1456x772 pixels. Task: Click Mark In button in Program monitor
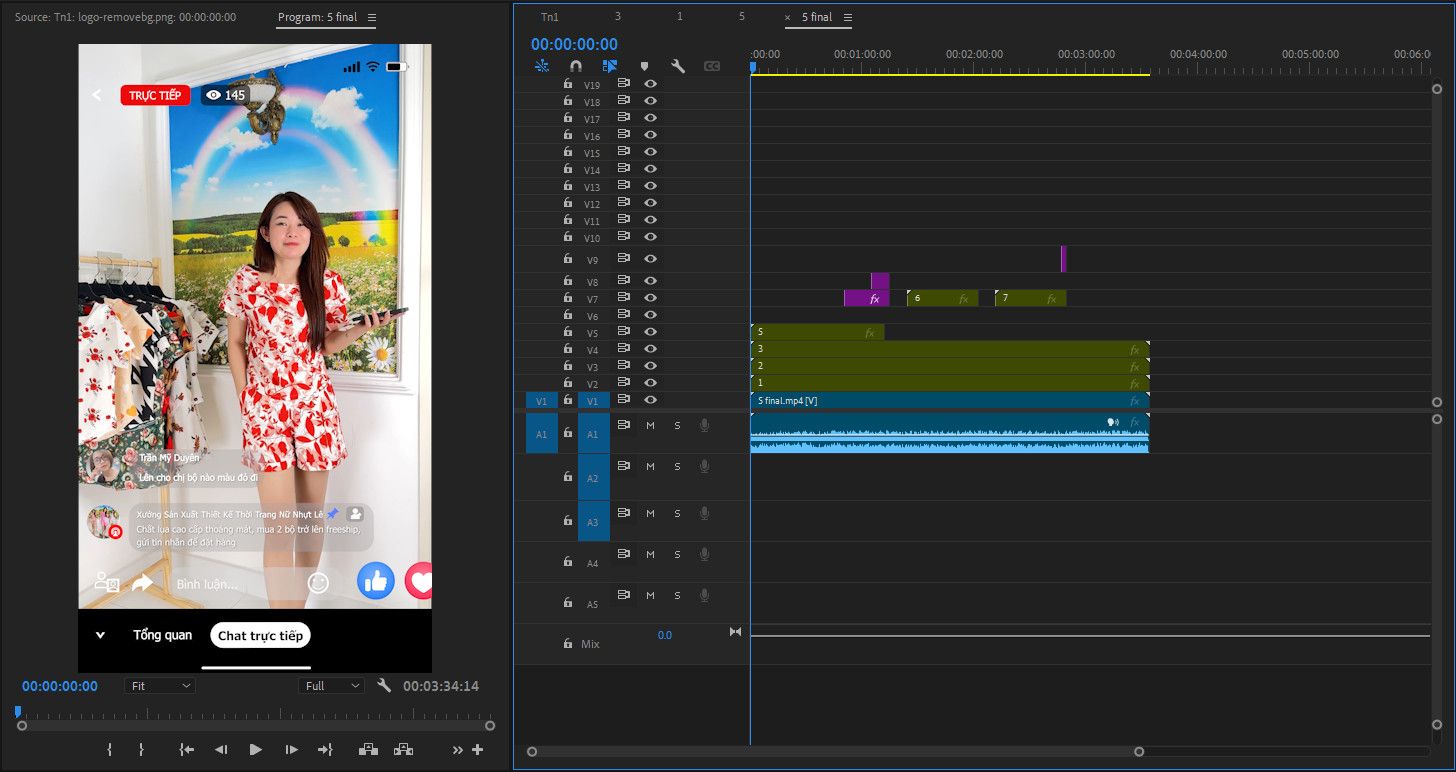(110, 749)
